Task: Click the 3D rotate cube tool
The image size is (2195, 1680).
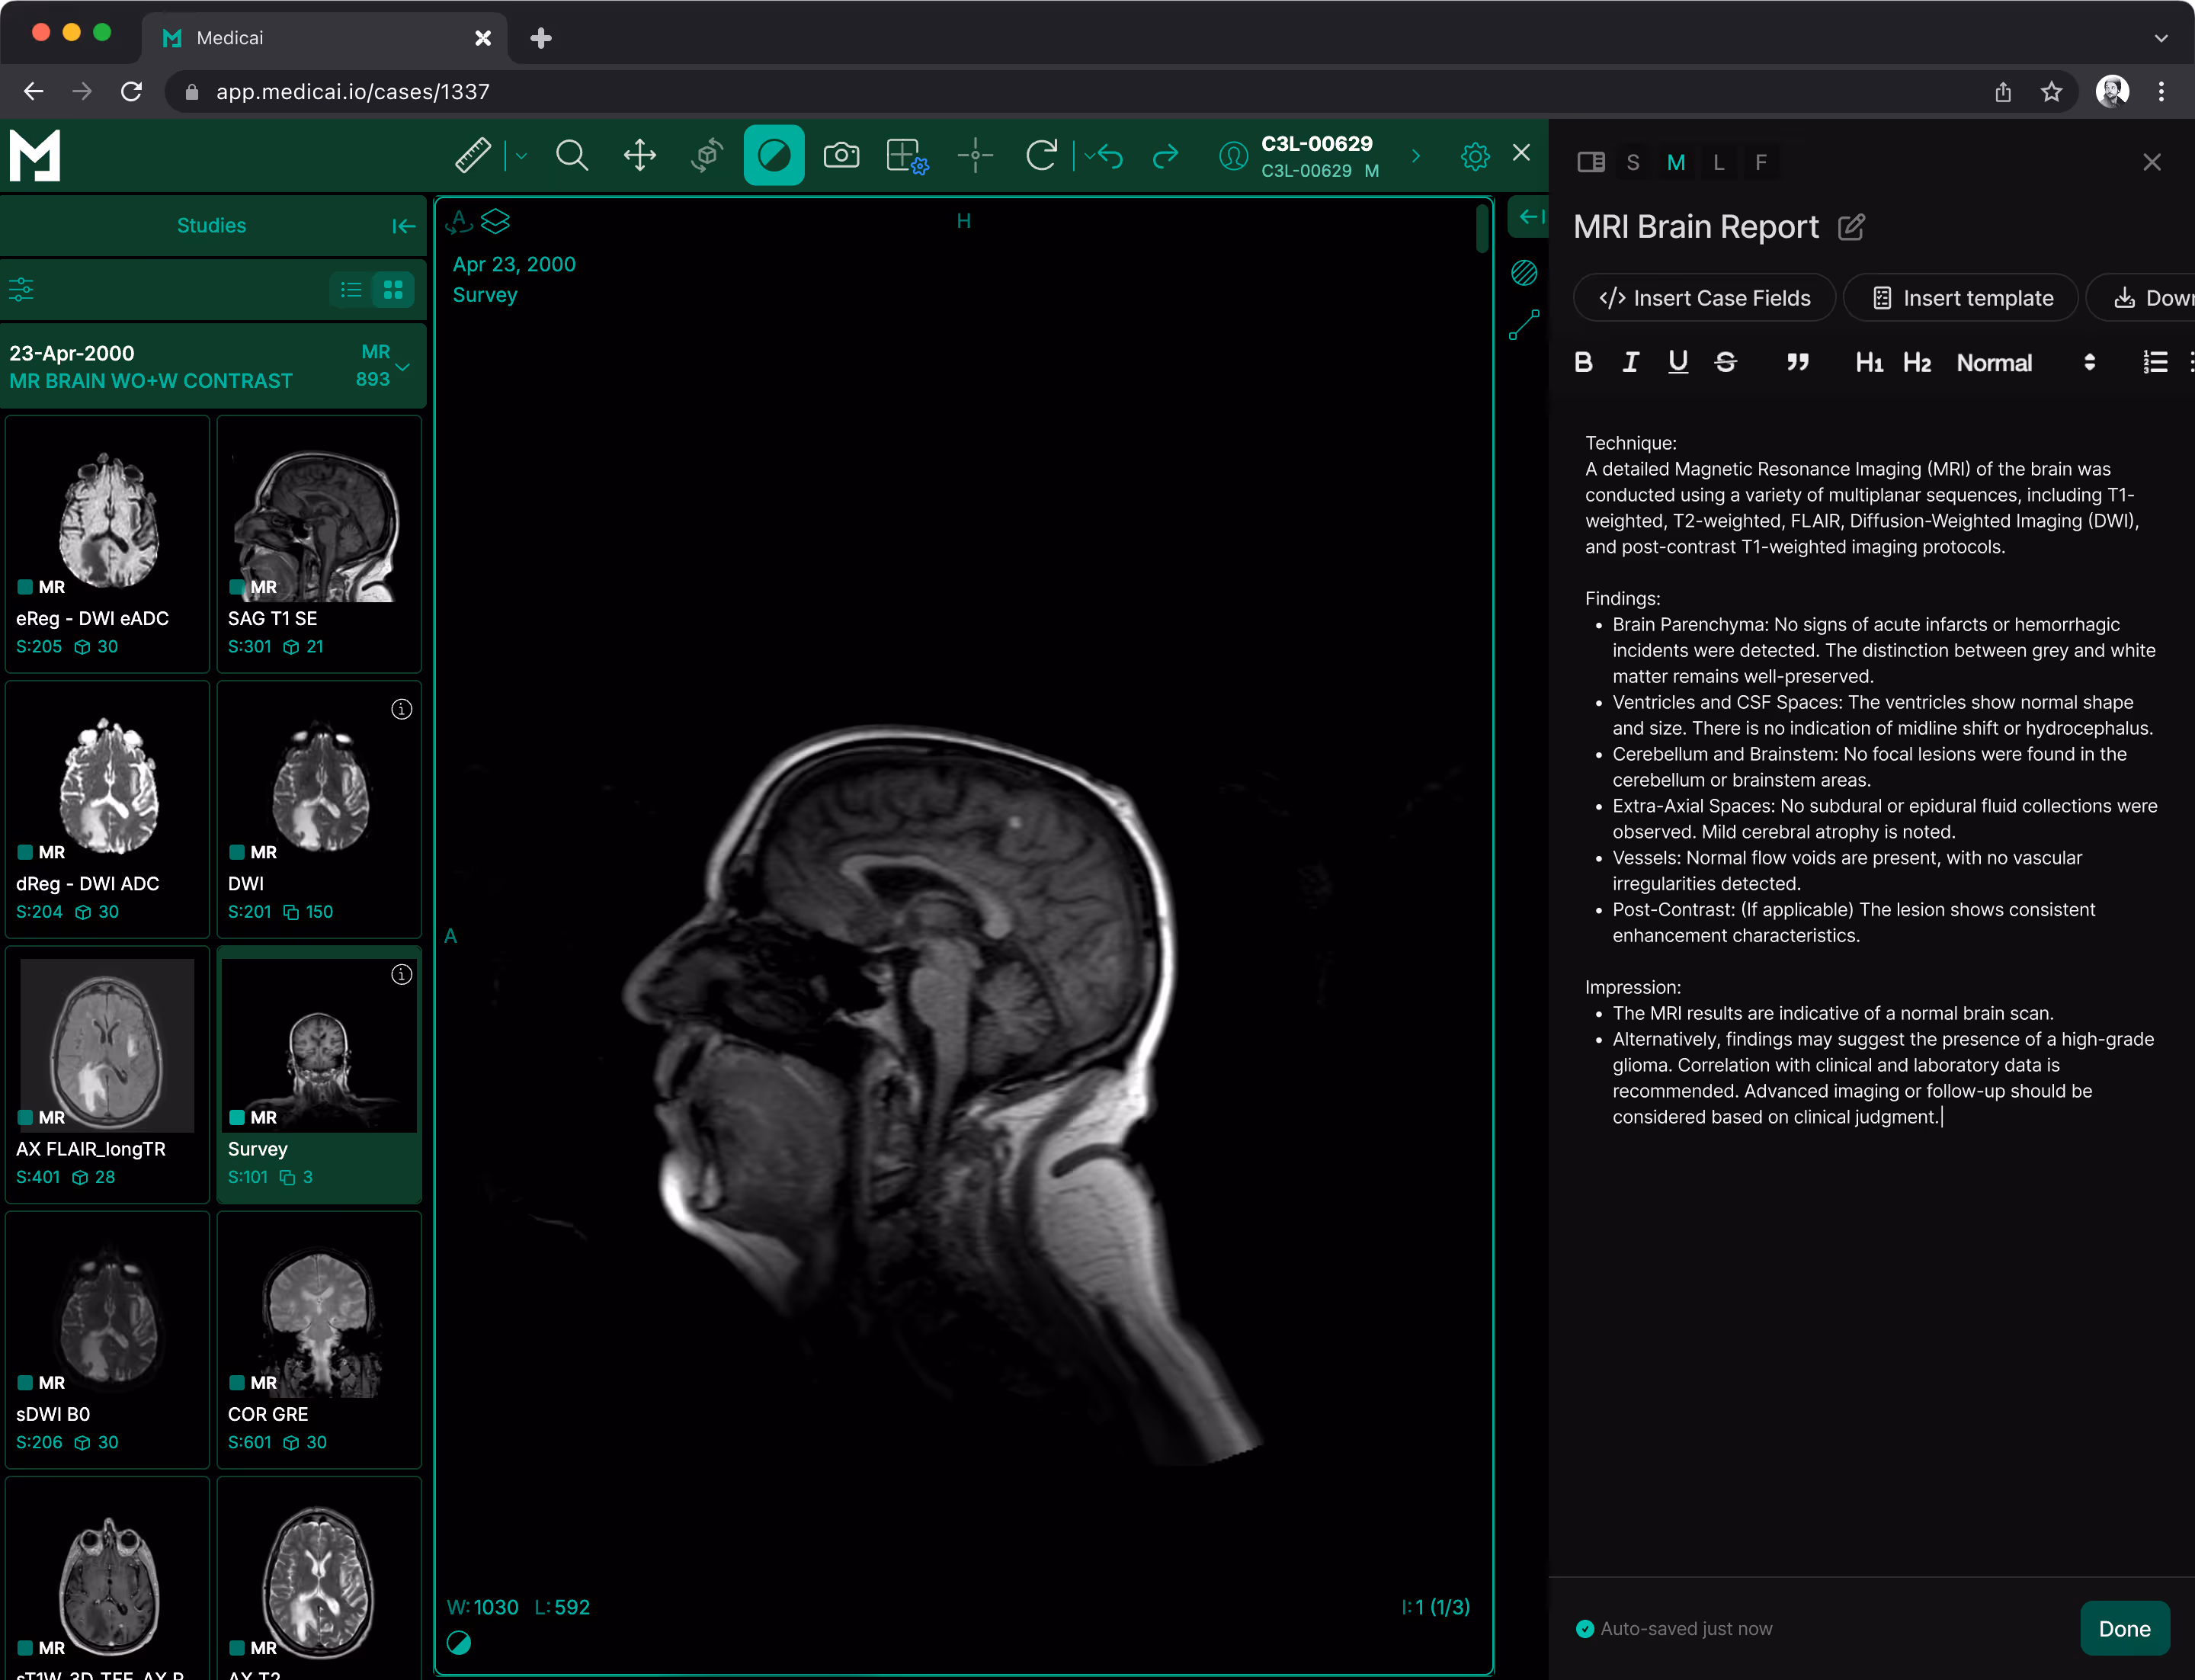Action: click(x=707, y=155)
